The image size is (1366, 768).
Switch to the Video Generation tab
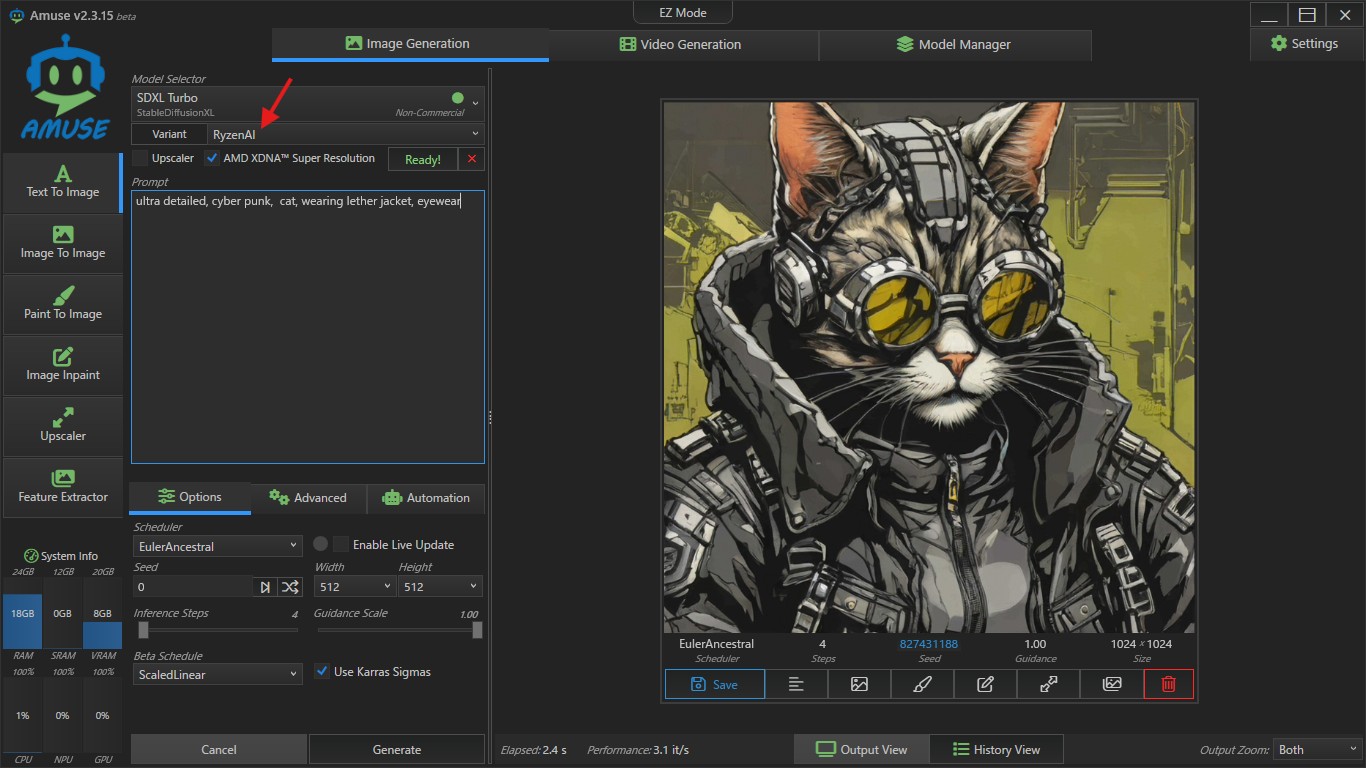pos(682,45)
